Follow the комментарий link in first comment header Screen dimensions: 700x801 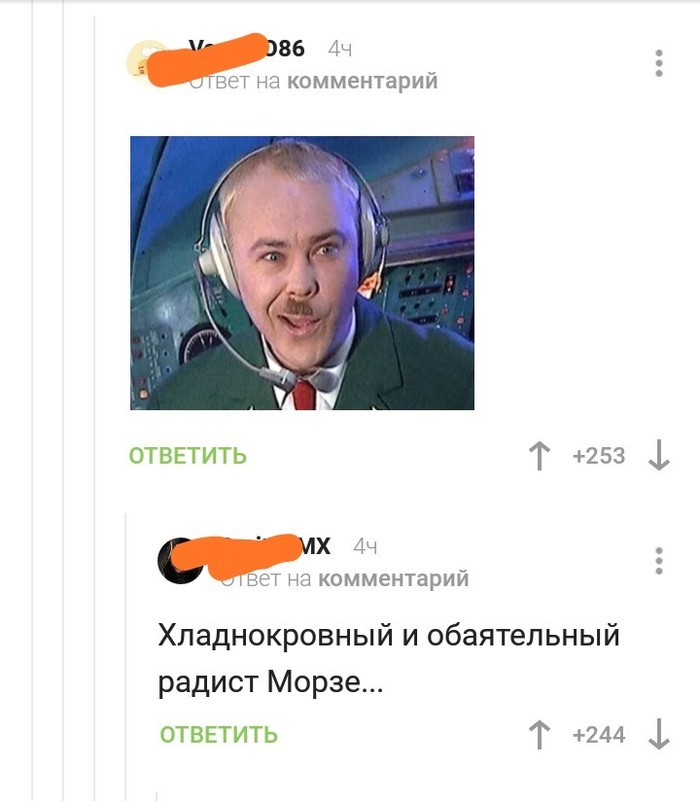click(362, 81)
